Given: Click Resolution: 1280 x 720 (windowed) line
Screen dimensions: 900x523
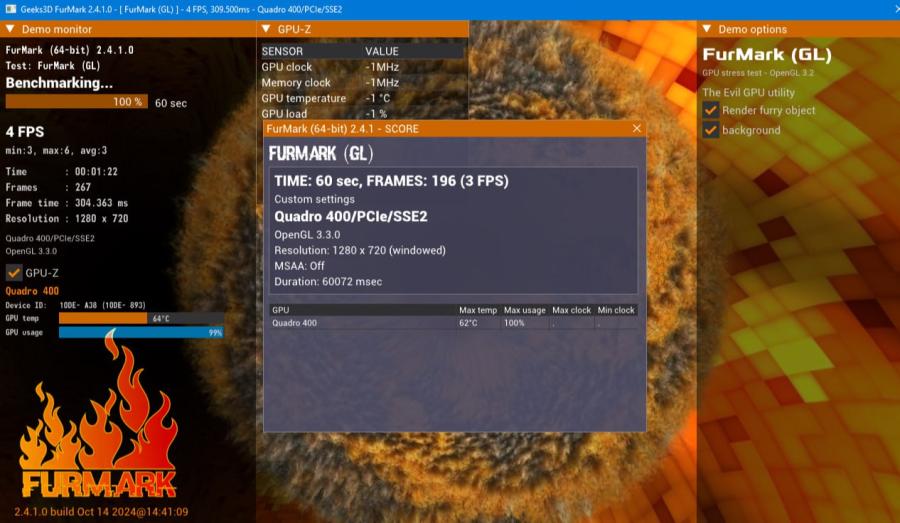Looking at the screenshot, I should pos(360,250).
